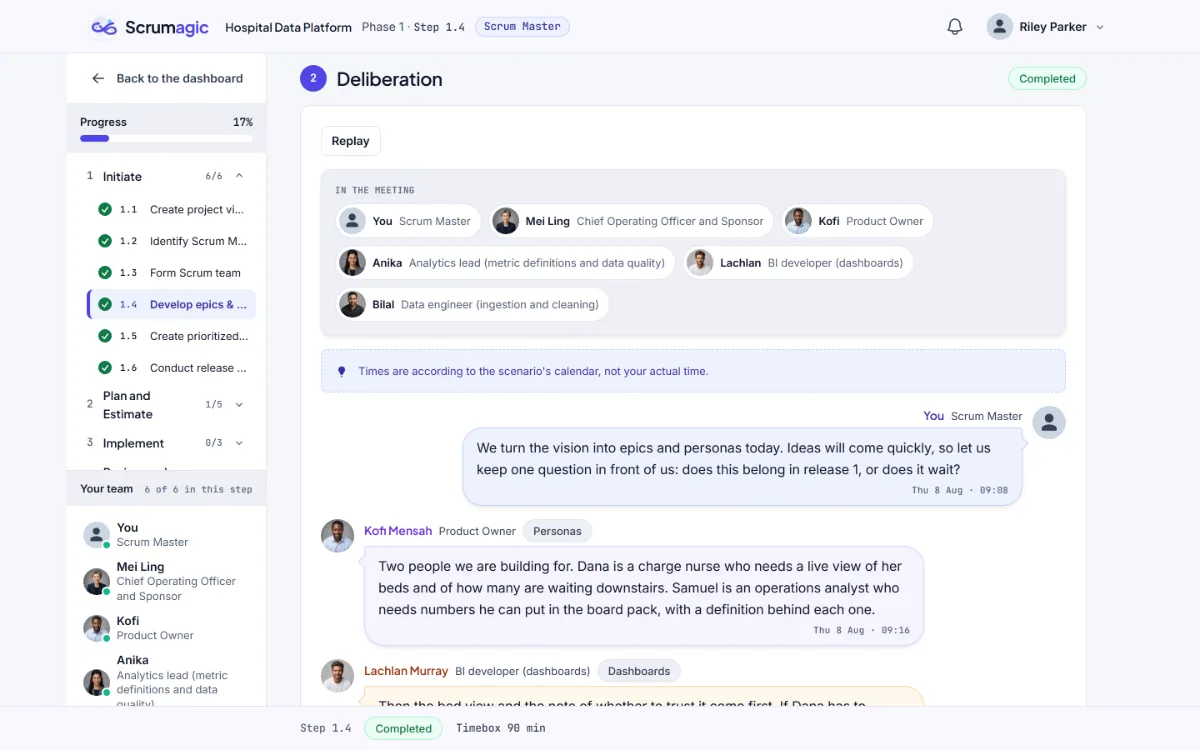The width and height of the screenshot is (1200, 750).
Task: Open step 1.2 Identify Scrum Master
Action: pos(171,241)
